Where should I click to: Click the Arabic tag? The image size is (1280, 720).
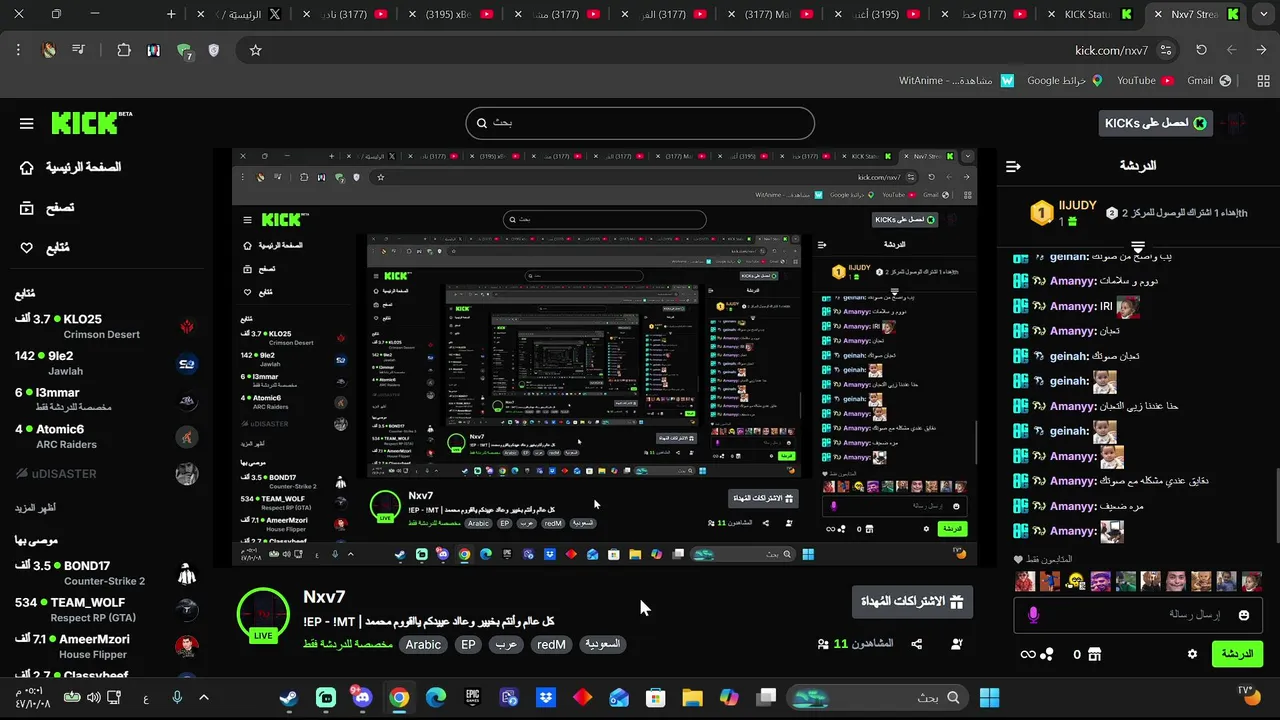pyautogui.click(x=423, y=645)
